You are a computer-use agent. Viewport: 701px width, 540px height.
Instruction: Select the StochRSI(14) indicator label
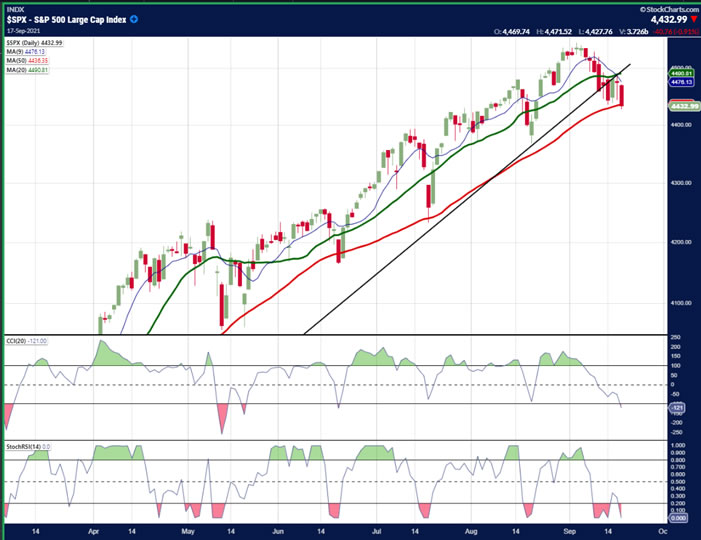(28, 447)
